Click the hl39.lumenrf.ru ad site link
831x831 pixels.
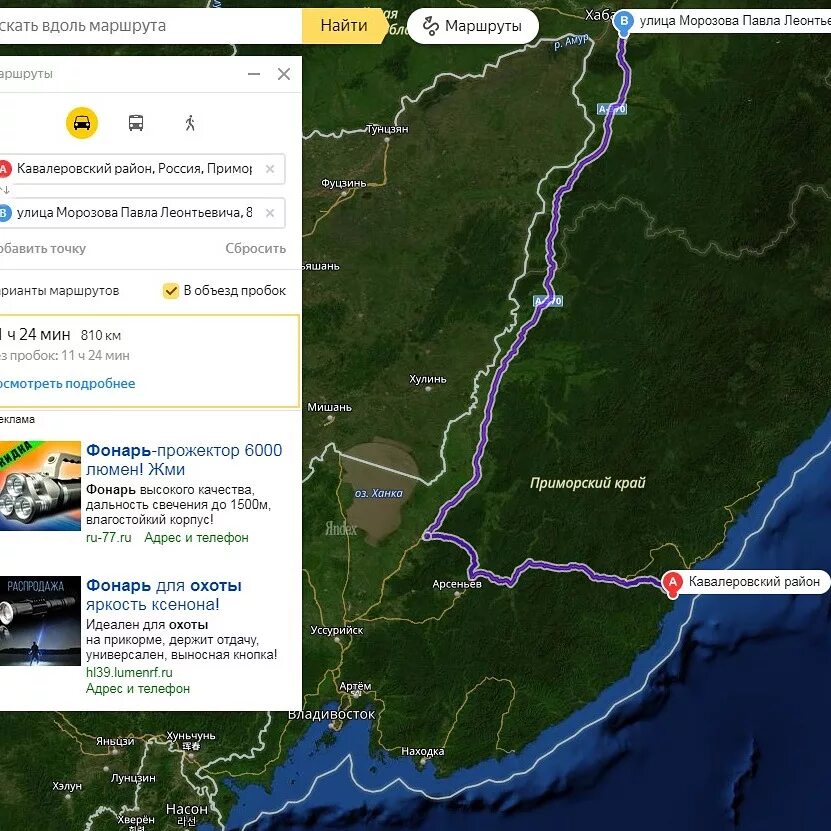tap(129, 673)
